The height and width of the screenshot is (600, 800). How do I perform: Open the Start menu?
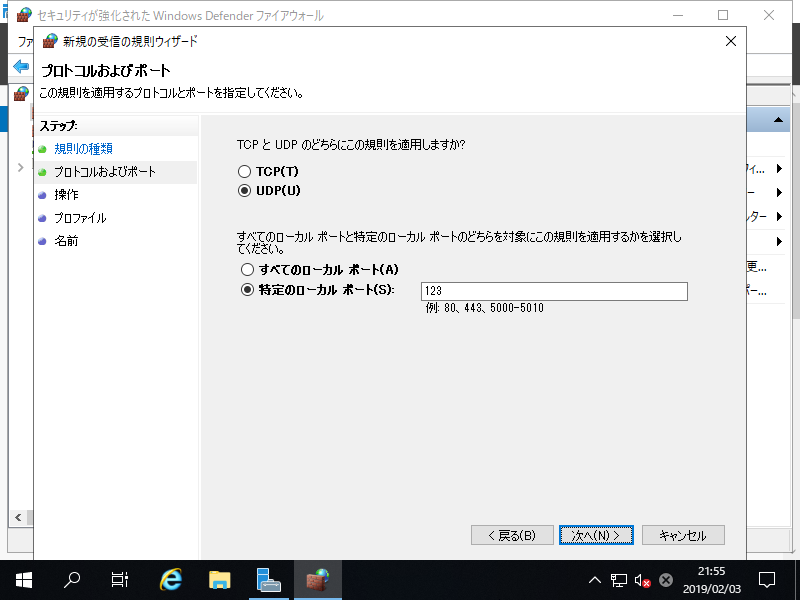coord(22,579)
